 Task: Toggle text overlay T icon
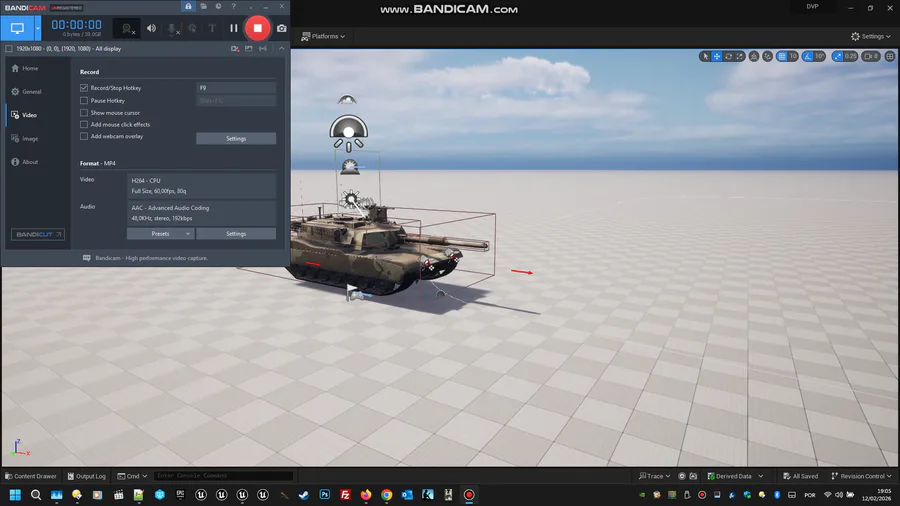tap(212, 28)
